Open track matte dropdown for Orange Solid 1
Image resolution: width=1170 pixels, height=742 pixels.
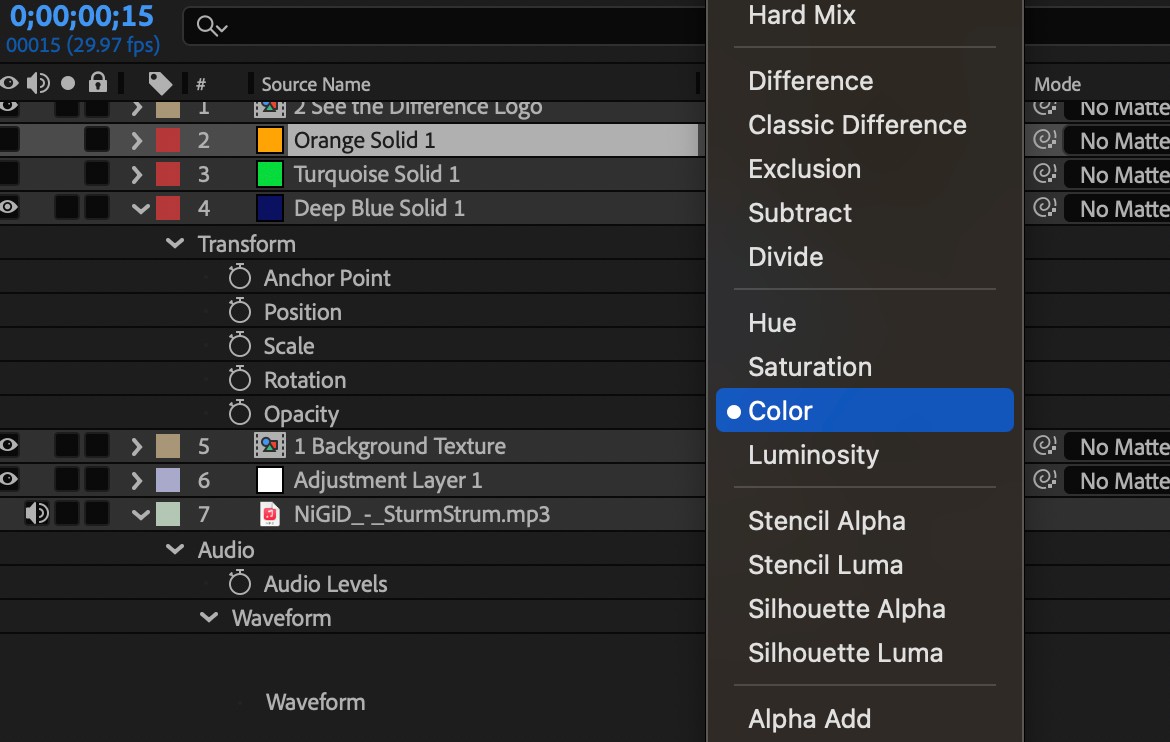click(1117, 141)
